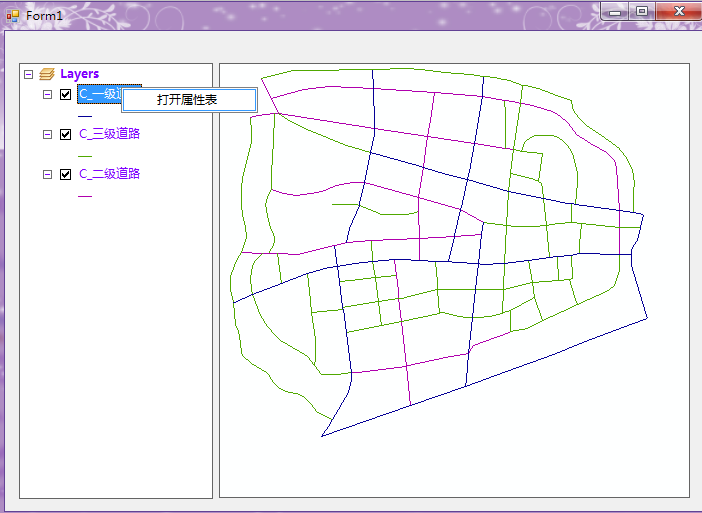Select the C_三级道路 layer name
Screen dimensions: 702x513
click(109, 134)
